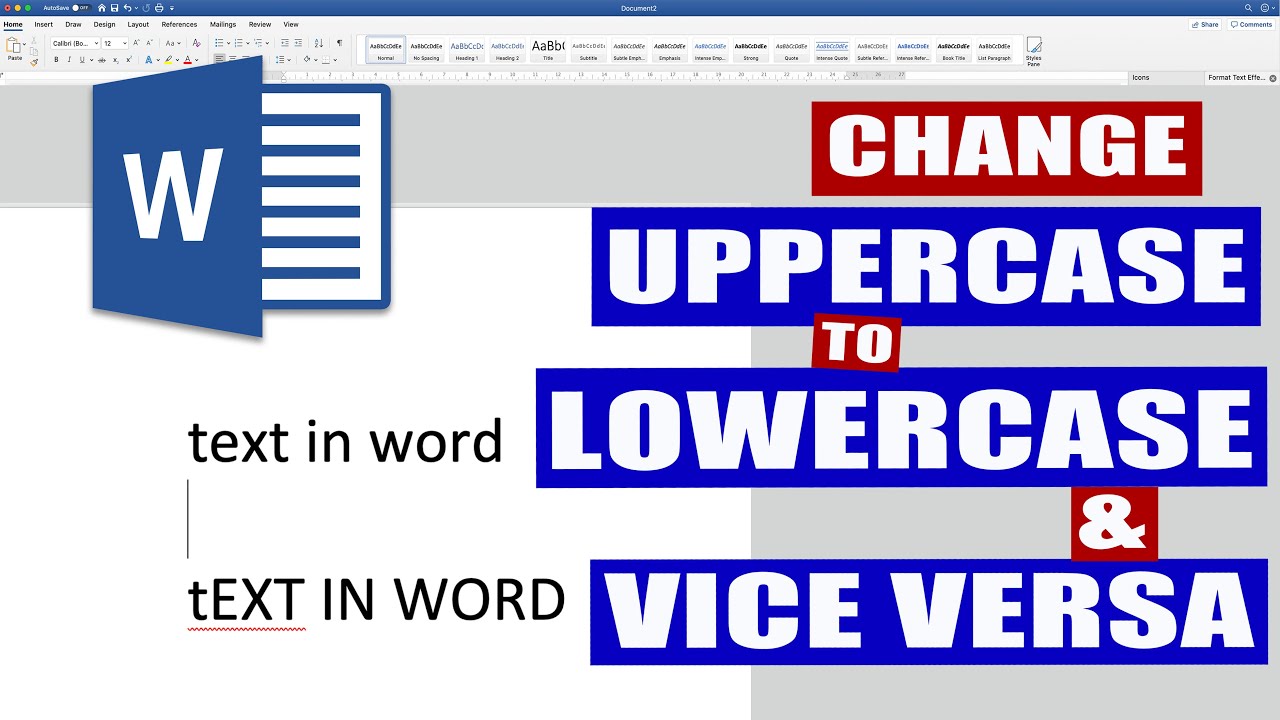Undo the last action

[x=128, y=8]
